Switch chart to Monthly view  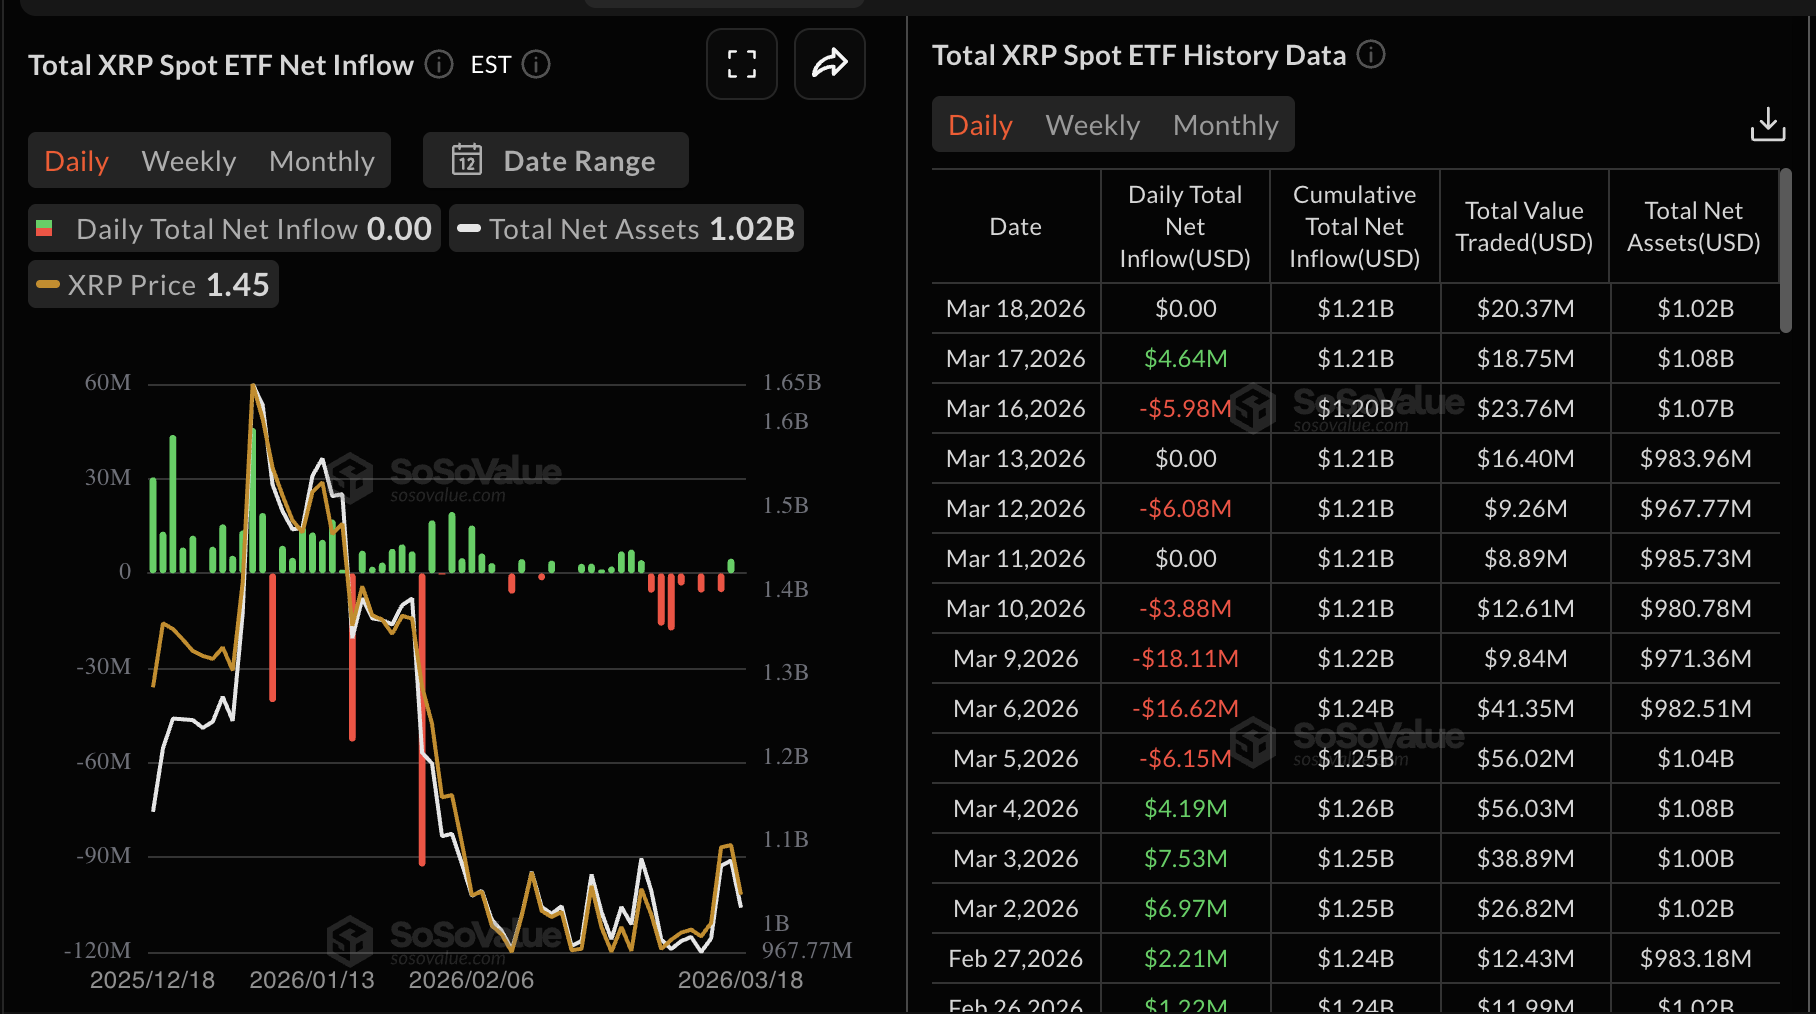(321, 161)
